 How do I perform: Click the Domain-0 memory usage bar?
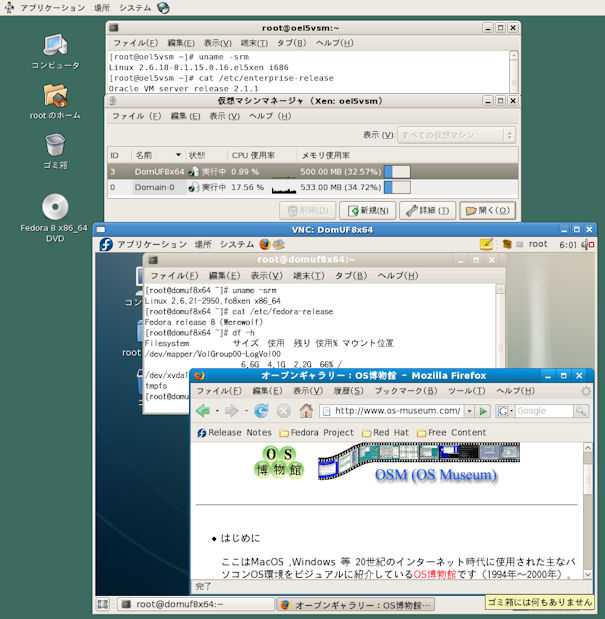[397, 187]
